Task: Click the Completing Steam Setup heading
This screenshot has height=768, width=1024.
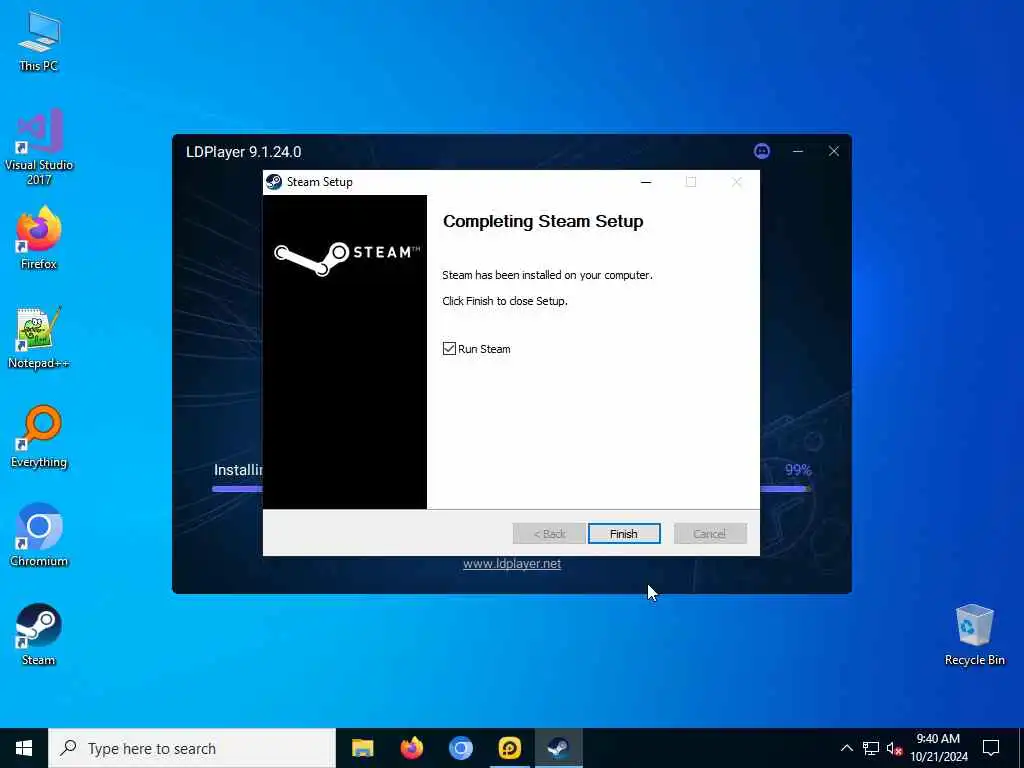Action: point(543,221)
